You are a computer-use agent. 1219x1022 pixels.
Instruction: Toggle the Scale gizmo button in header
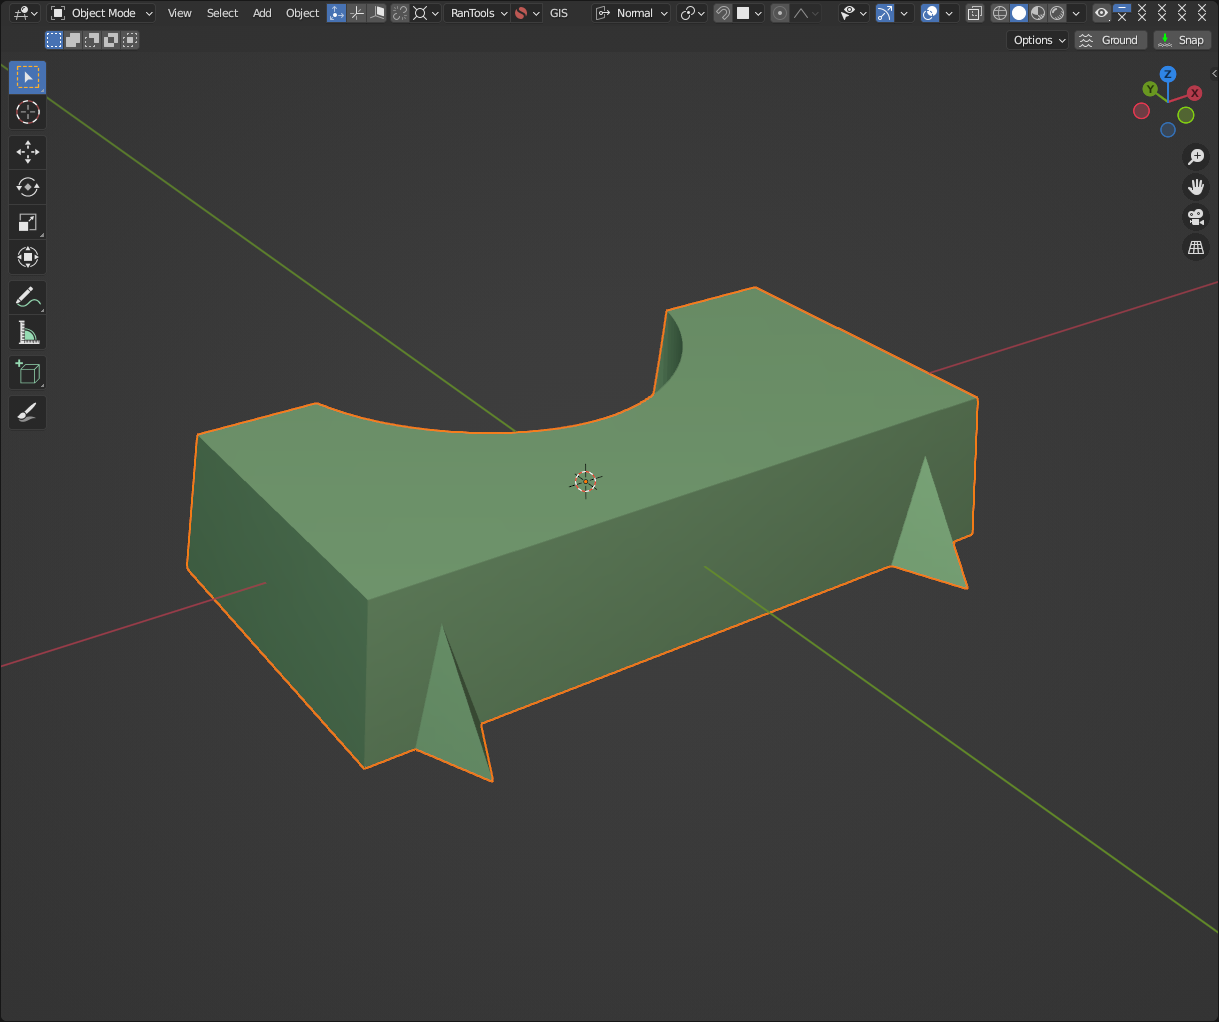click(x=377, y=13)
